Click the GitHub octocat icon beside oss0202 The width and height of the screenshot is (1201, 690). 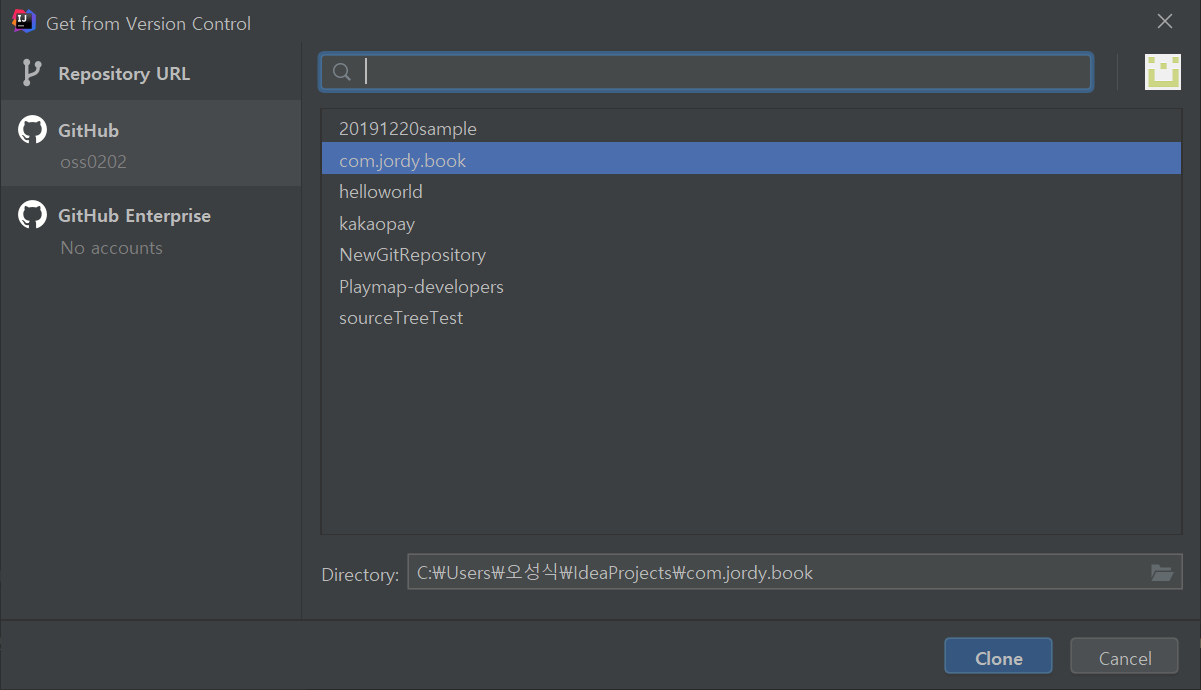[33, 130]
